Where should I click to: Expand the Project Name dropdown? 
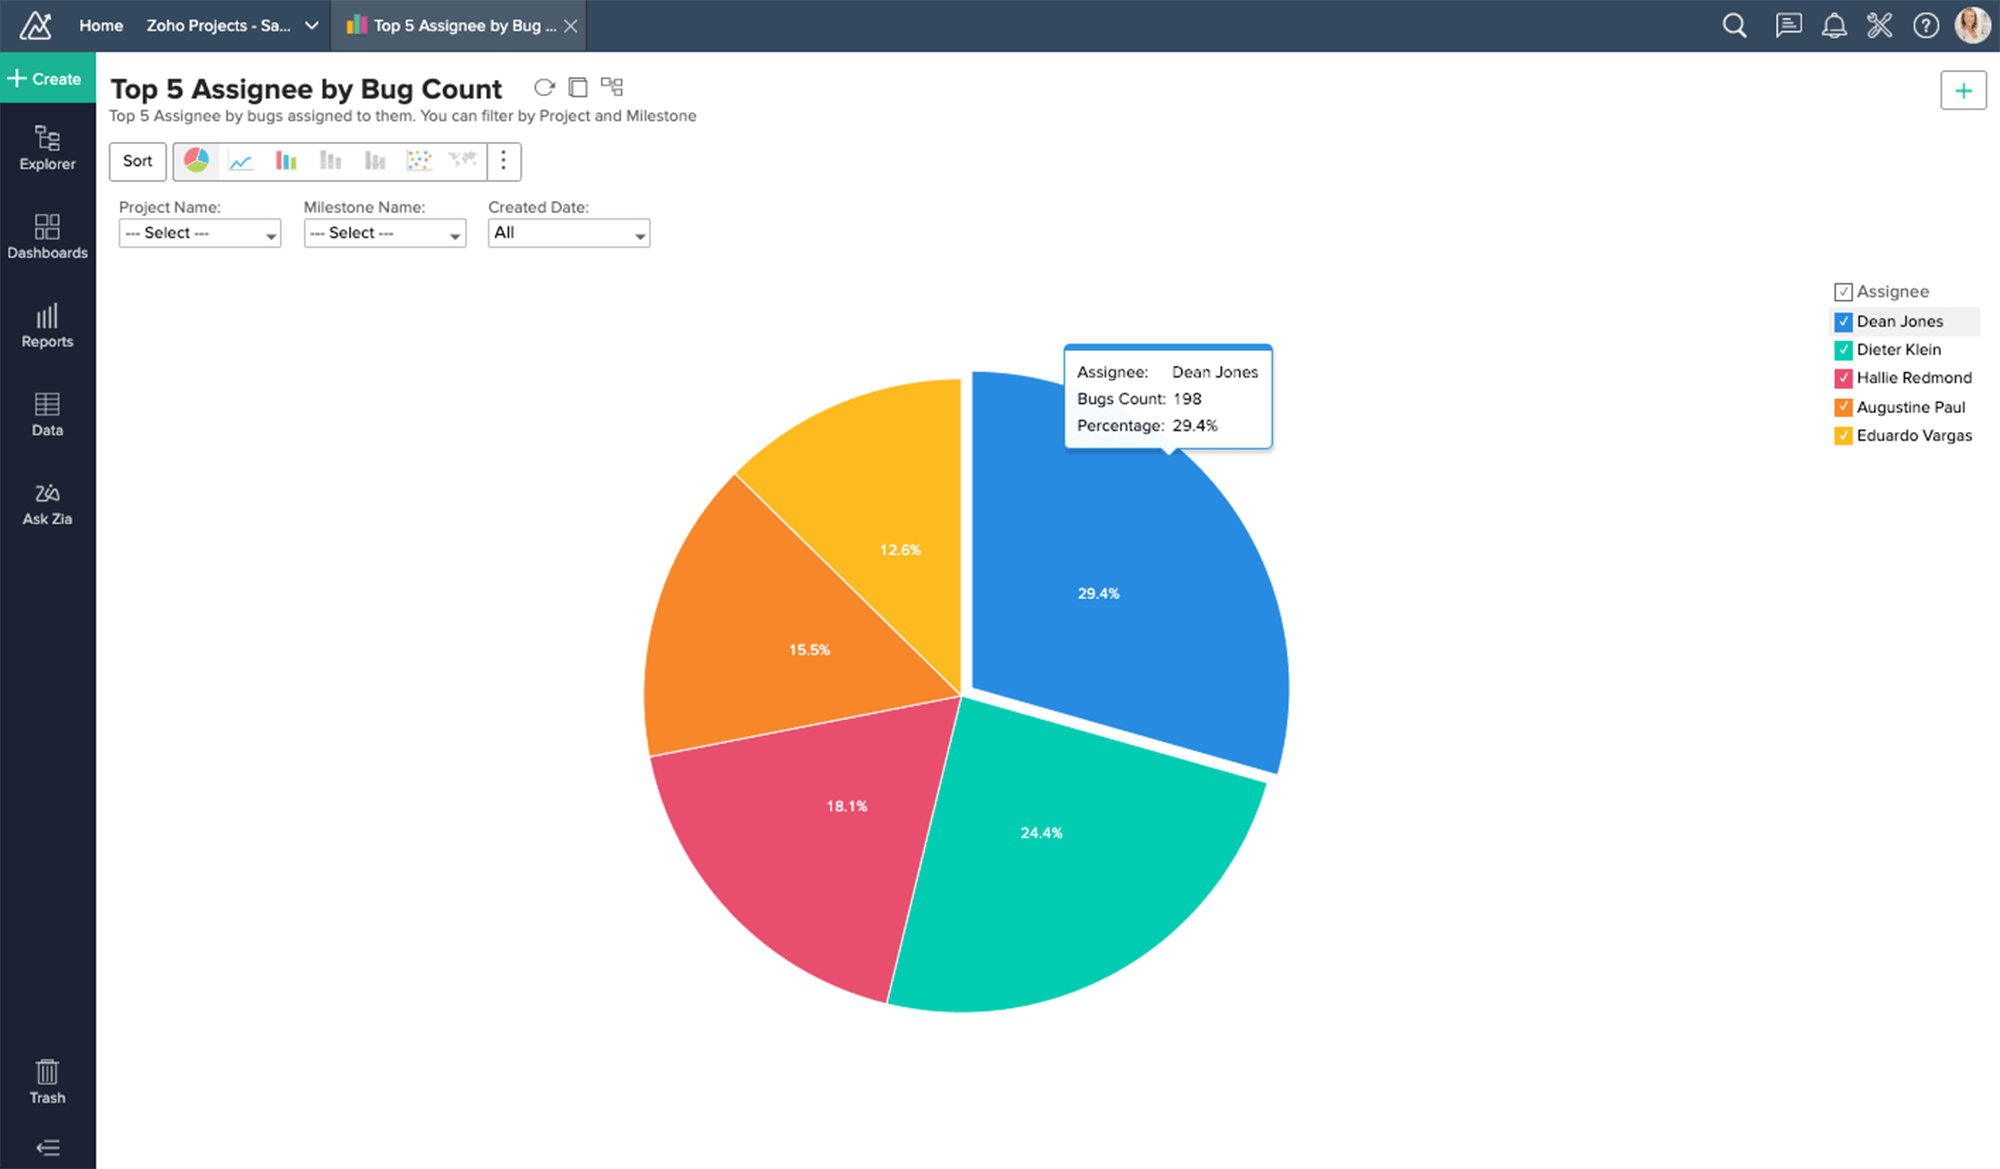pos(199,233)
